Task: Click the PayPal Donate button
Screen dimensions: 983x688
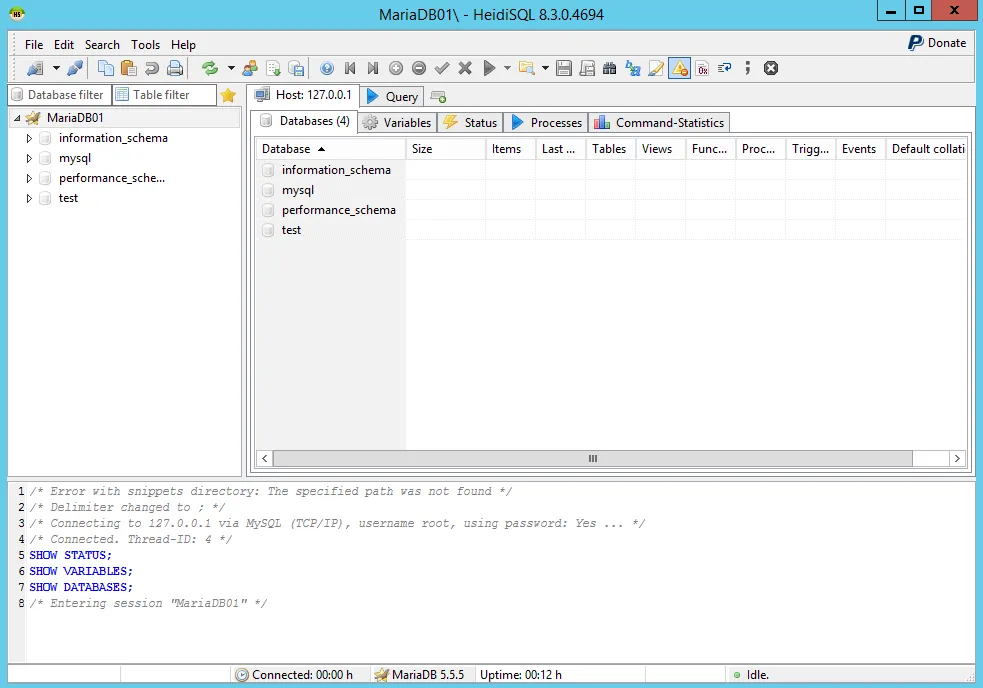Action: 936,43
